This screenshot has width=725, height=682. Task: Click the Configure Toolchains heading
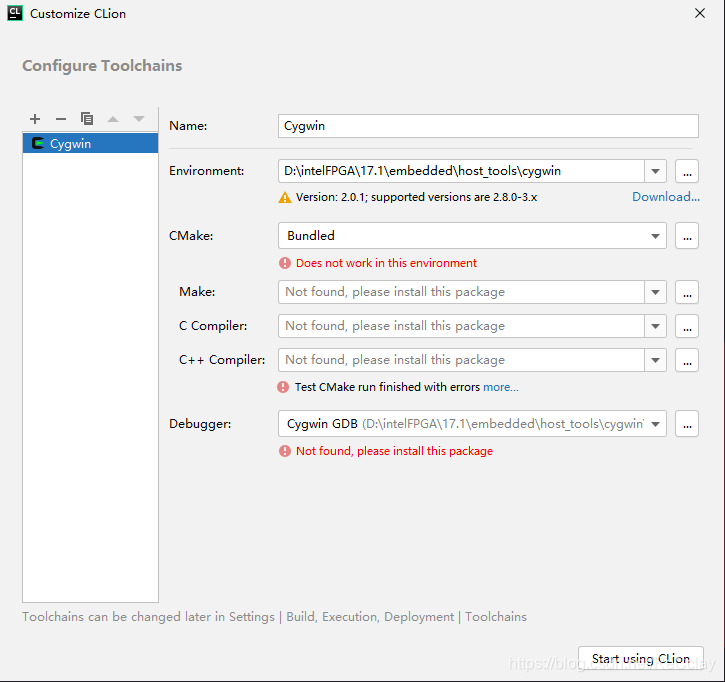click(102, 66)
